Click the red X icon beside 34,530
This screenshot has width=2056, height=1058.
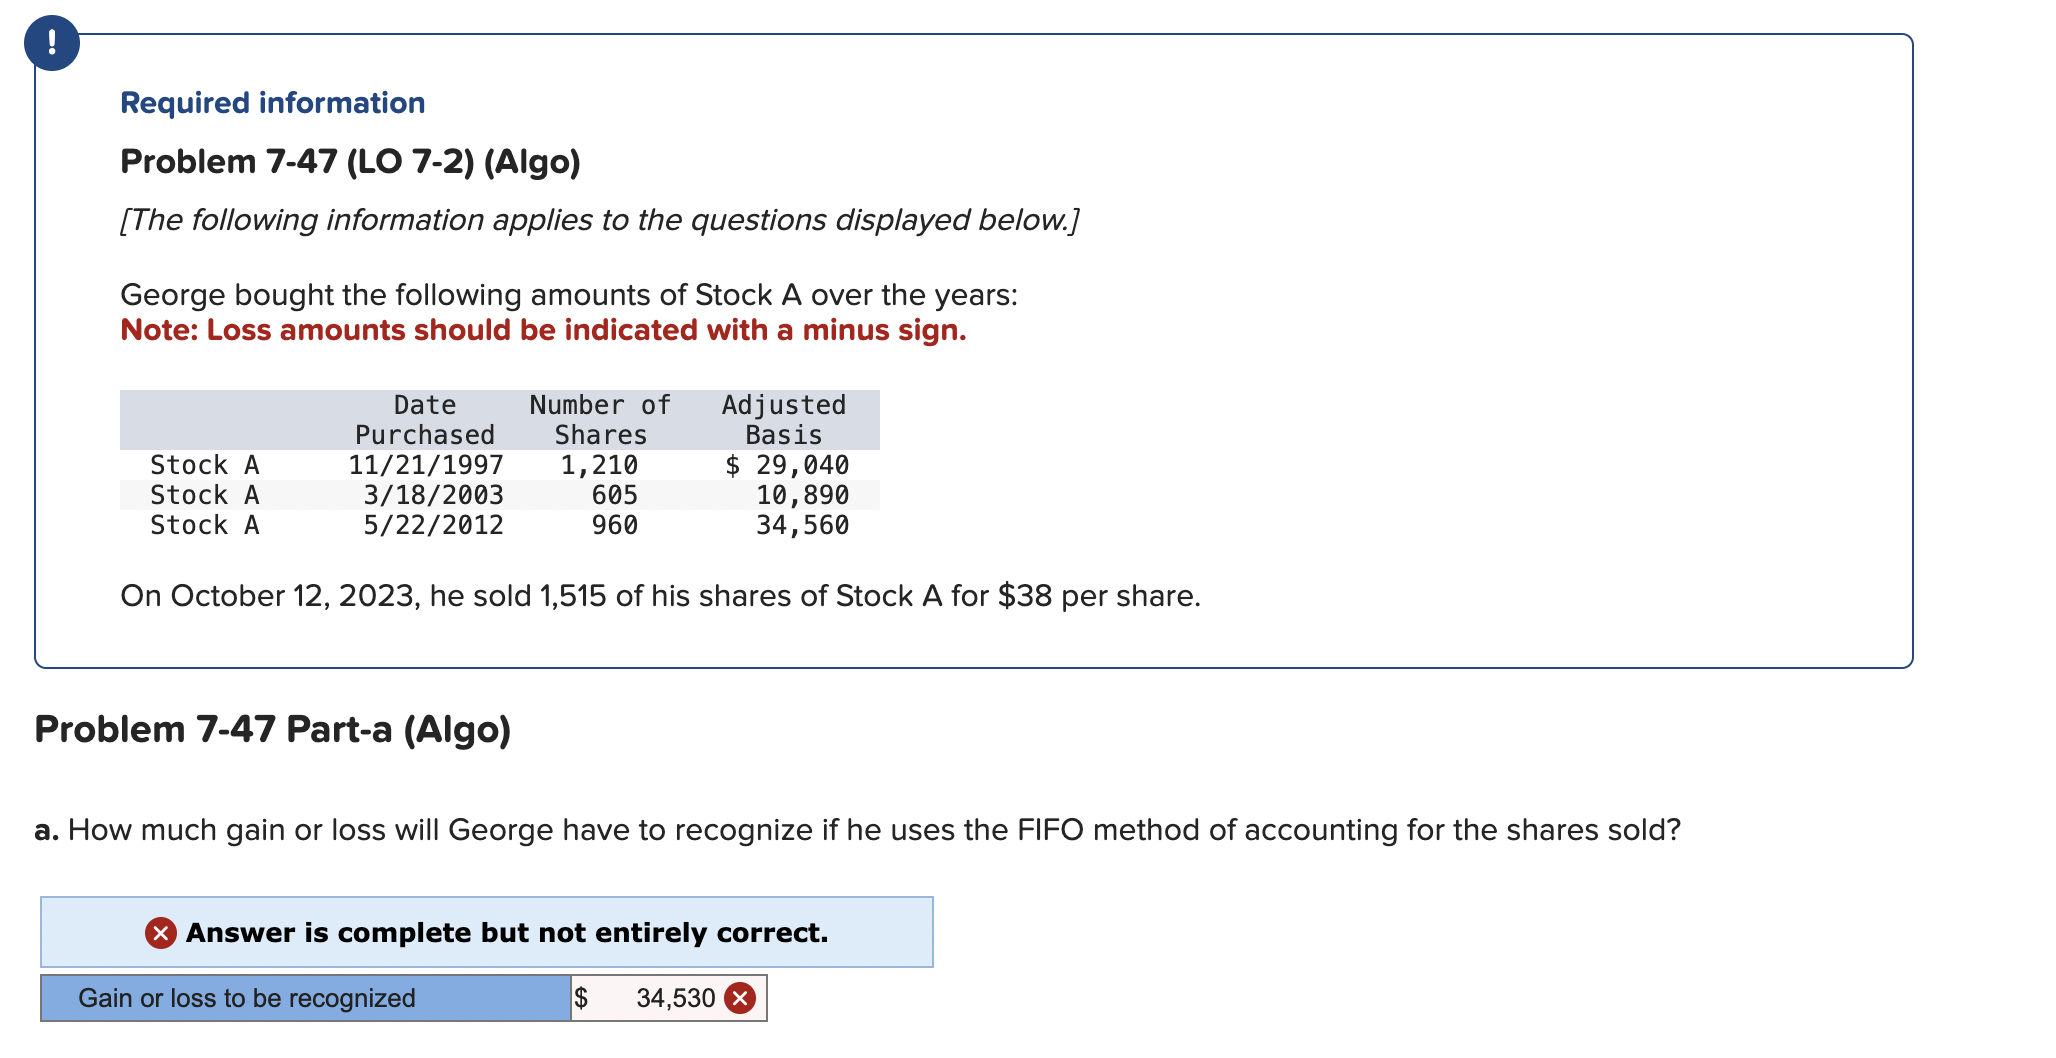pyautogui.click(x=738, y=997)
